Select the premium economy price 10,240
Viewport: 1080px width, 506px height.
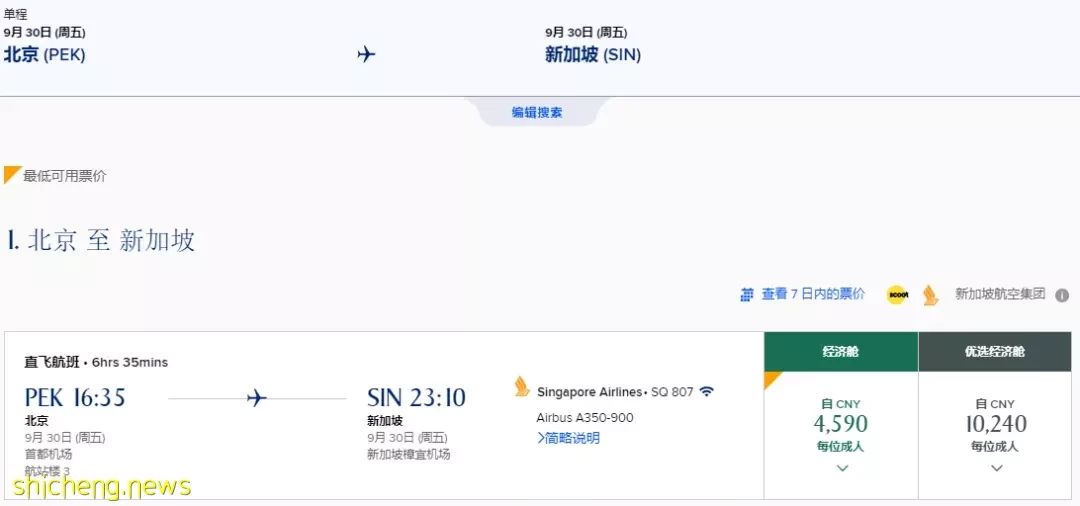click(x=996, y=423)
